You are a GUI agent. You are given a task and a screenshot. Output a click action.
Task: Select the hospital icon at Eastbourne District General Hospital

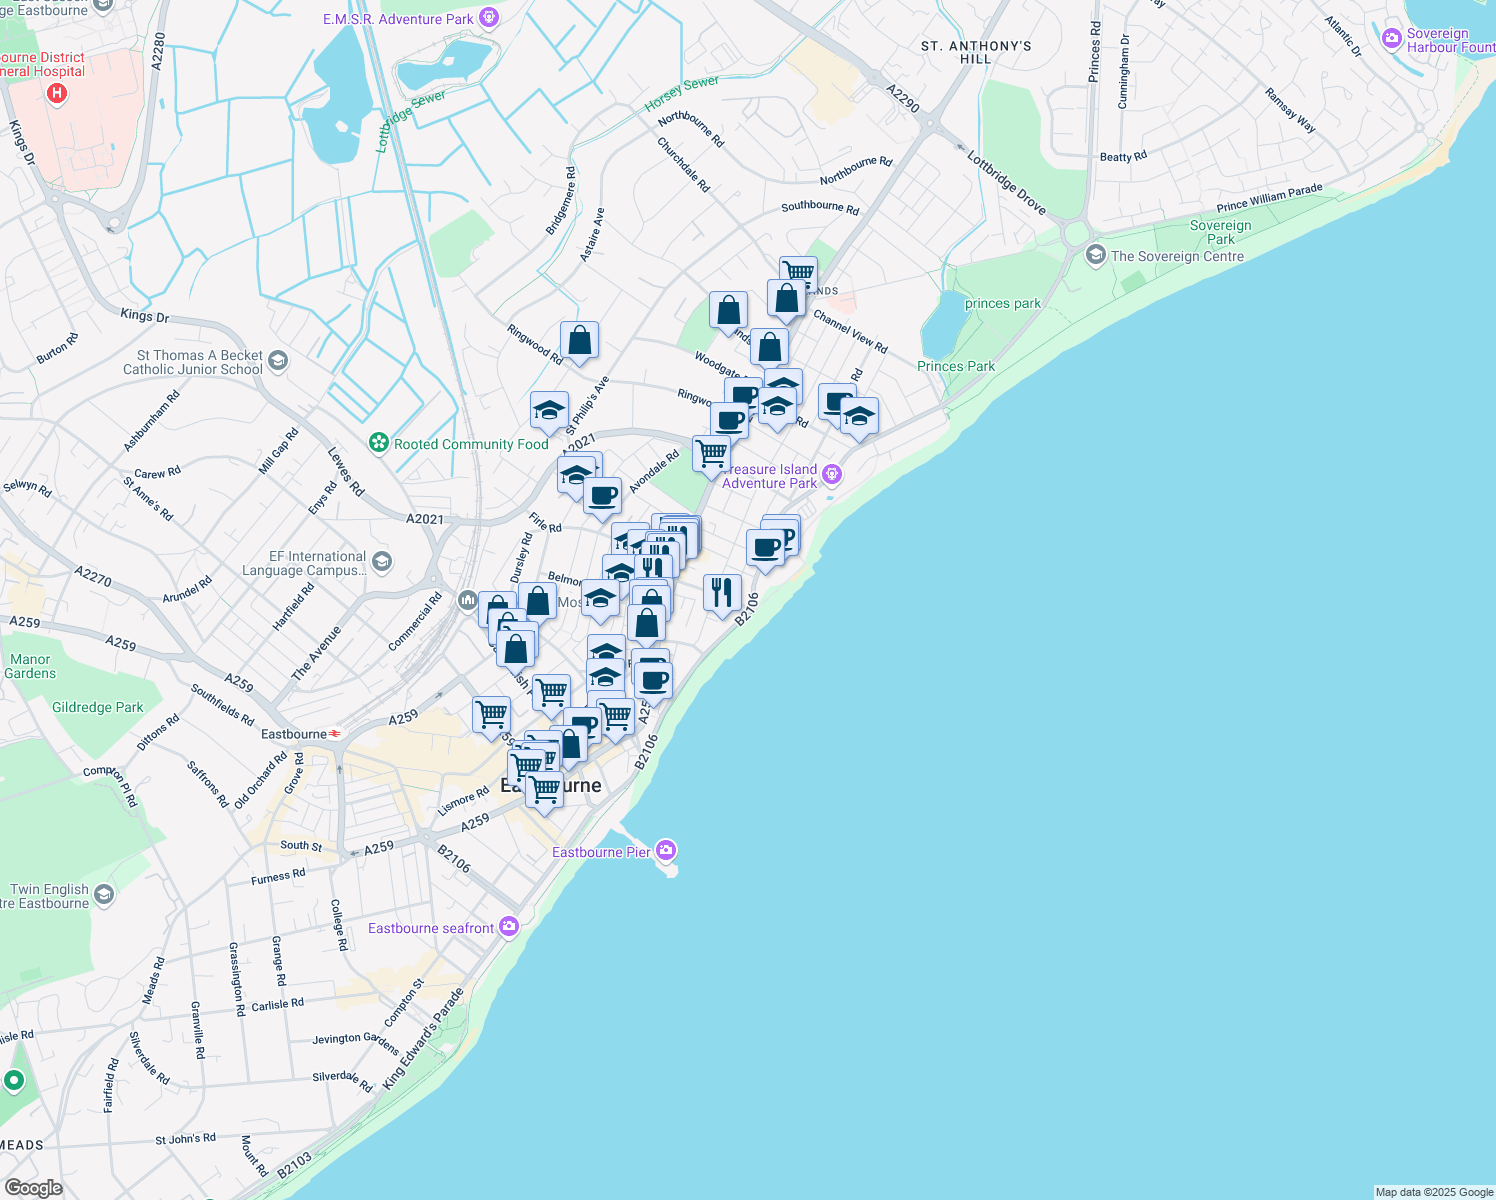click(57, 93)
